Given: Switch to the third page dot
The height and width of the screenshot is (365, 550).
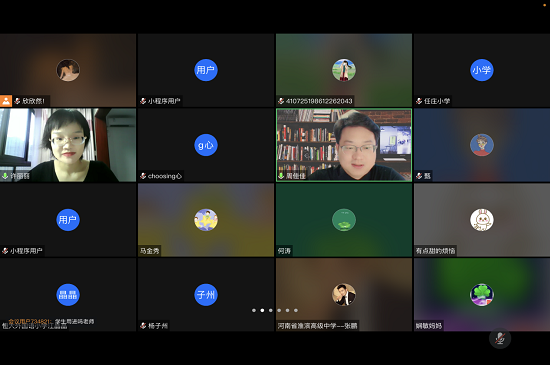Looking at the screenshot, I should [x=270, y=310].
